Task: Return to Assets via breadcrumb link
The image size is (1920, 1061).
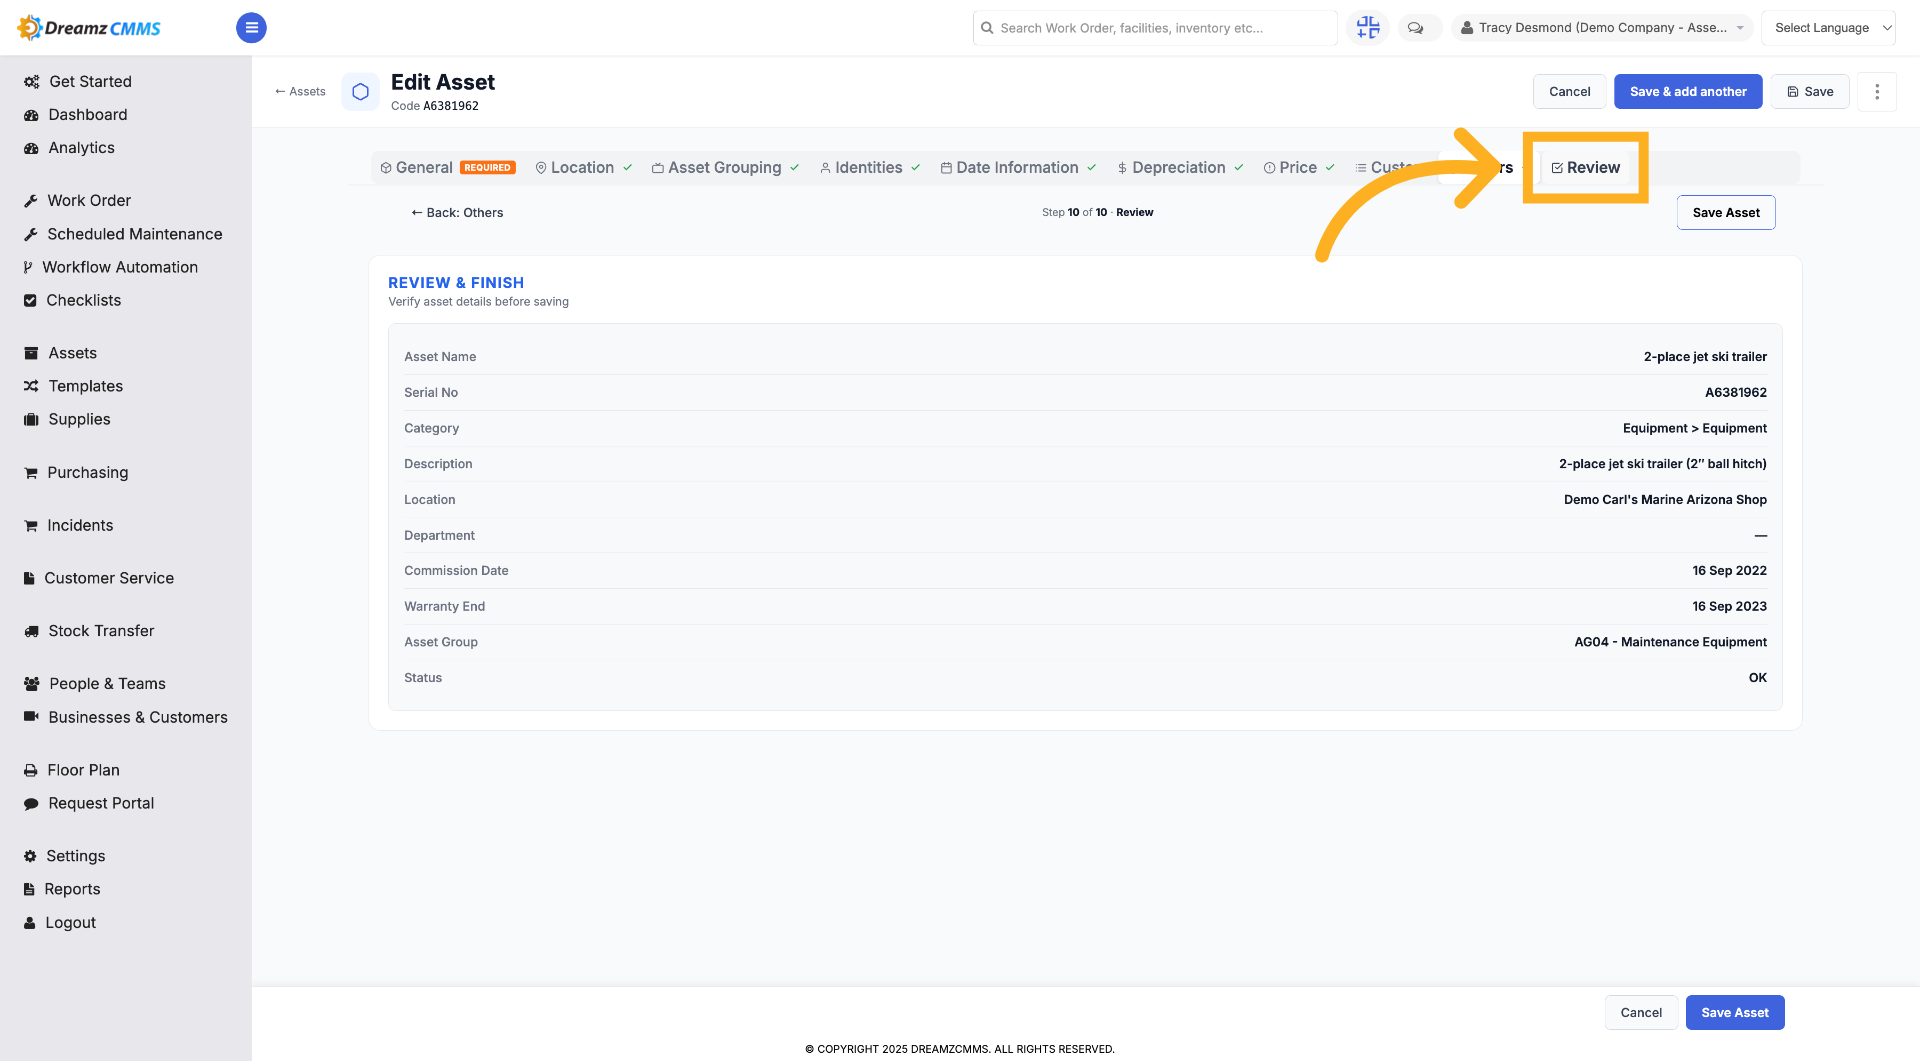Action: 300,92
